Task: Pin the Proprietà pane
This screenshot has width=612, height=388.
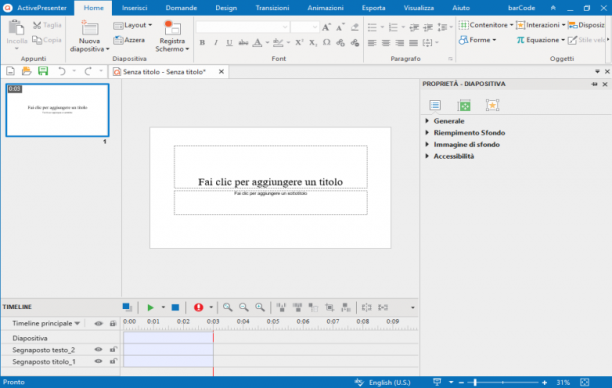Action: click(x=594, y=84)
